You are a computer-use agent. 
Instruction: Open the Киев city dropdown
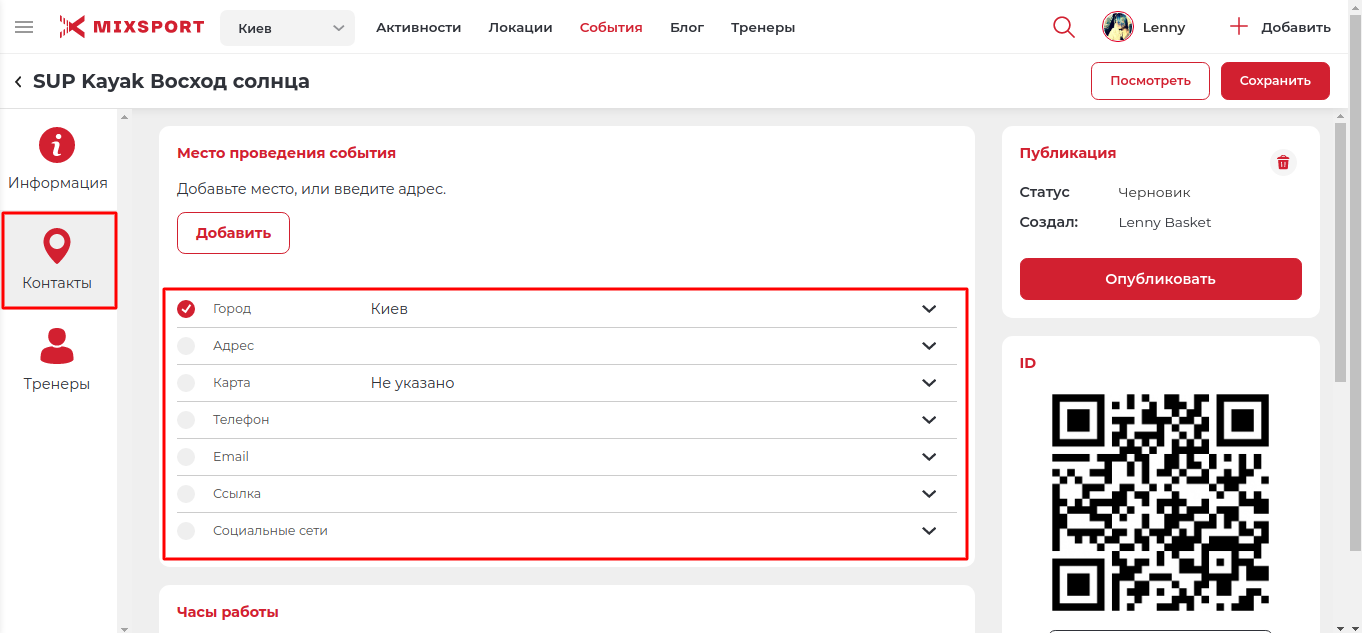pyautogui.click(x=287, y=28)
